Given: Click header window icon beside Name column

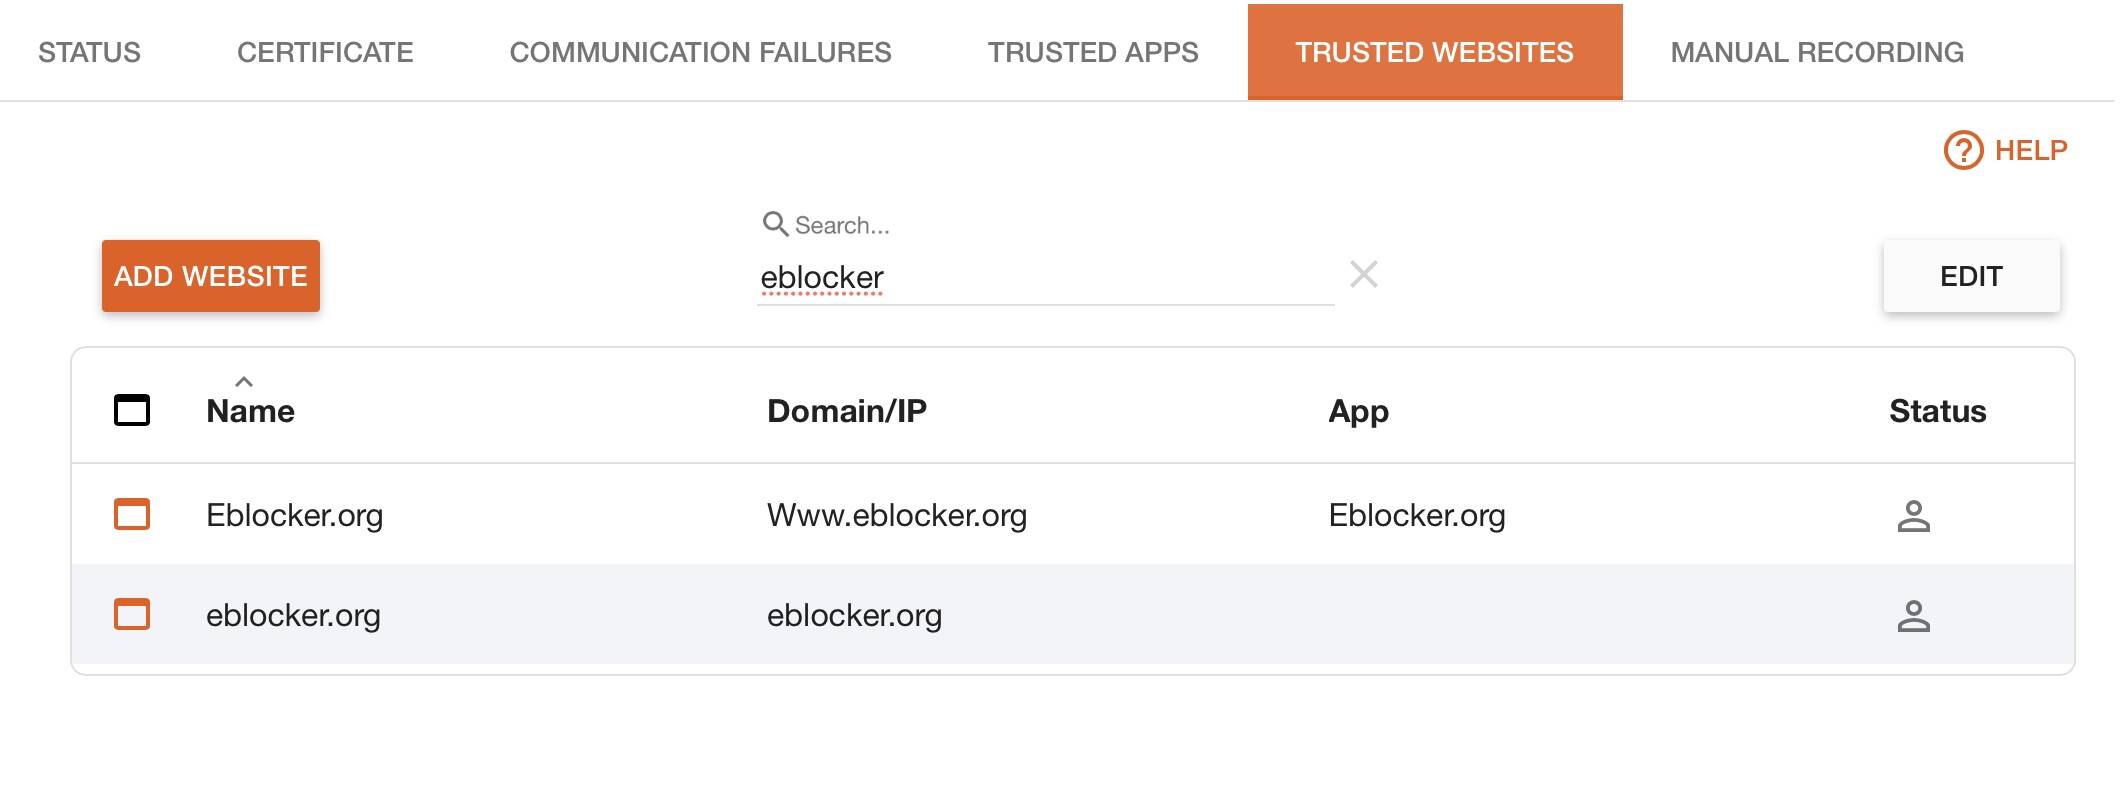Looking at the screenshot, I should (x=132, y=410).
